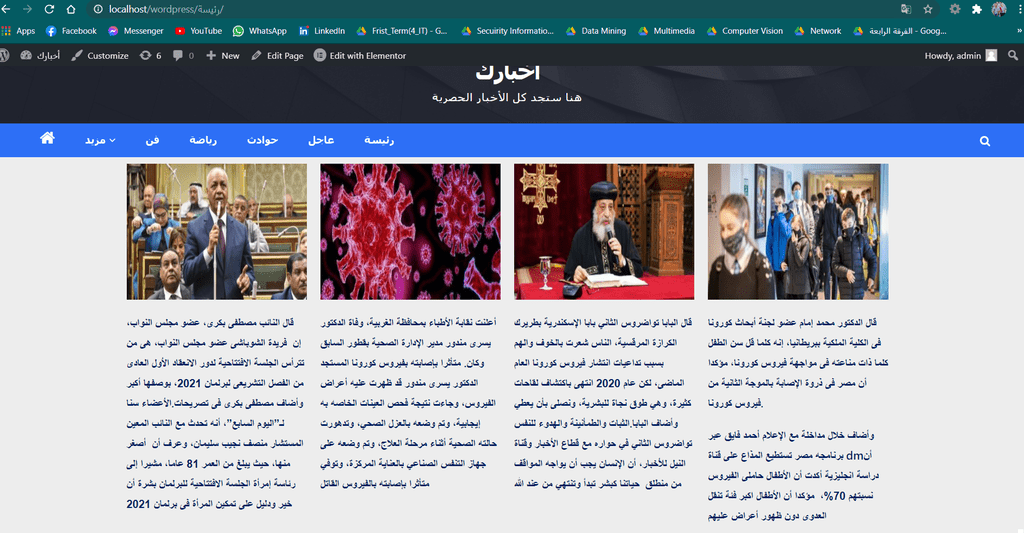Open the رياضة menu item
Image resolution: width=1024 pixels, height=533 pixels.
pos(203,140)
